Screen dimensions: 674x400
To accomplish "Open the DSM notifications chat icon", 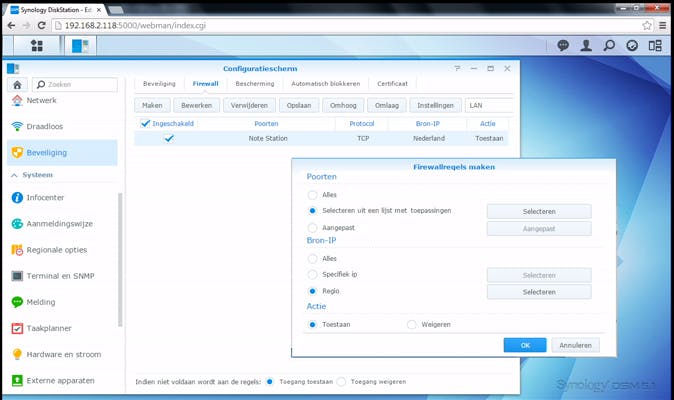I will coord(563,45).
